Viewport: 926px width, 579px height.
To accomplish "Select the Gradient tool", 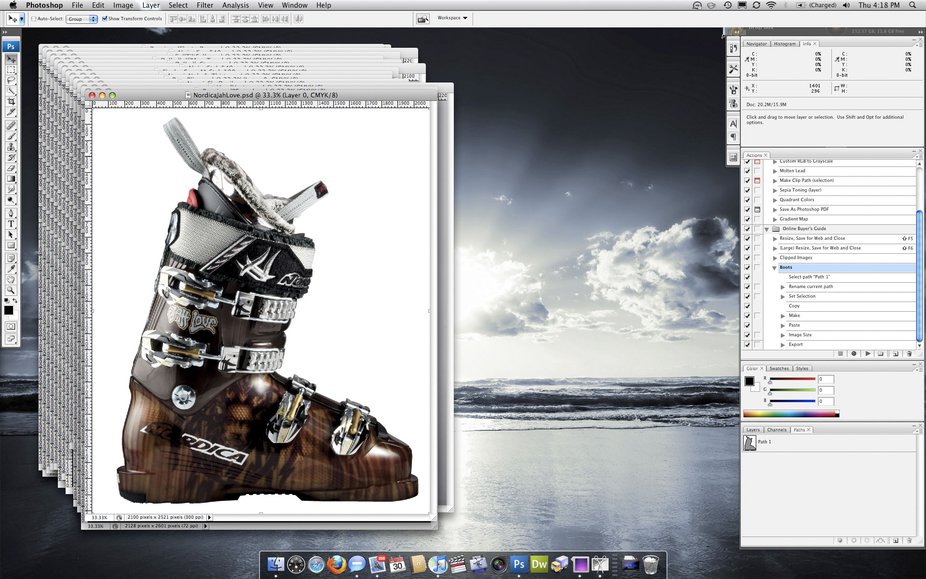I will (11, 179).
